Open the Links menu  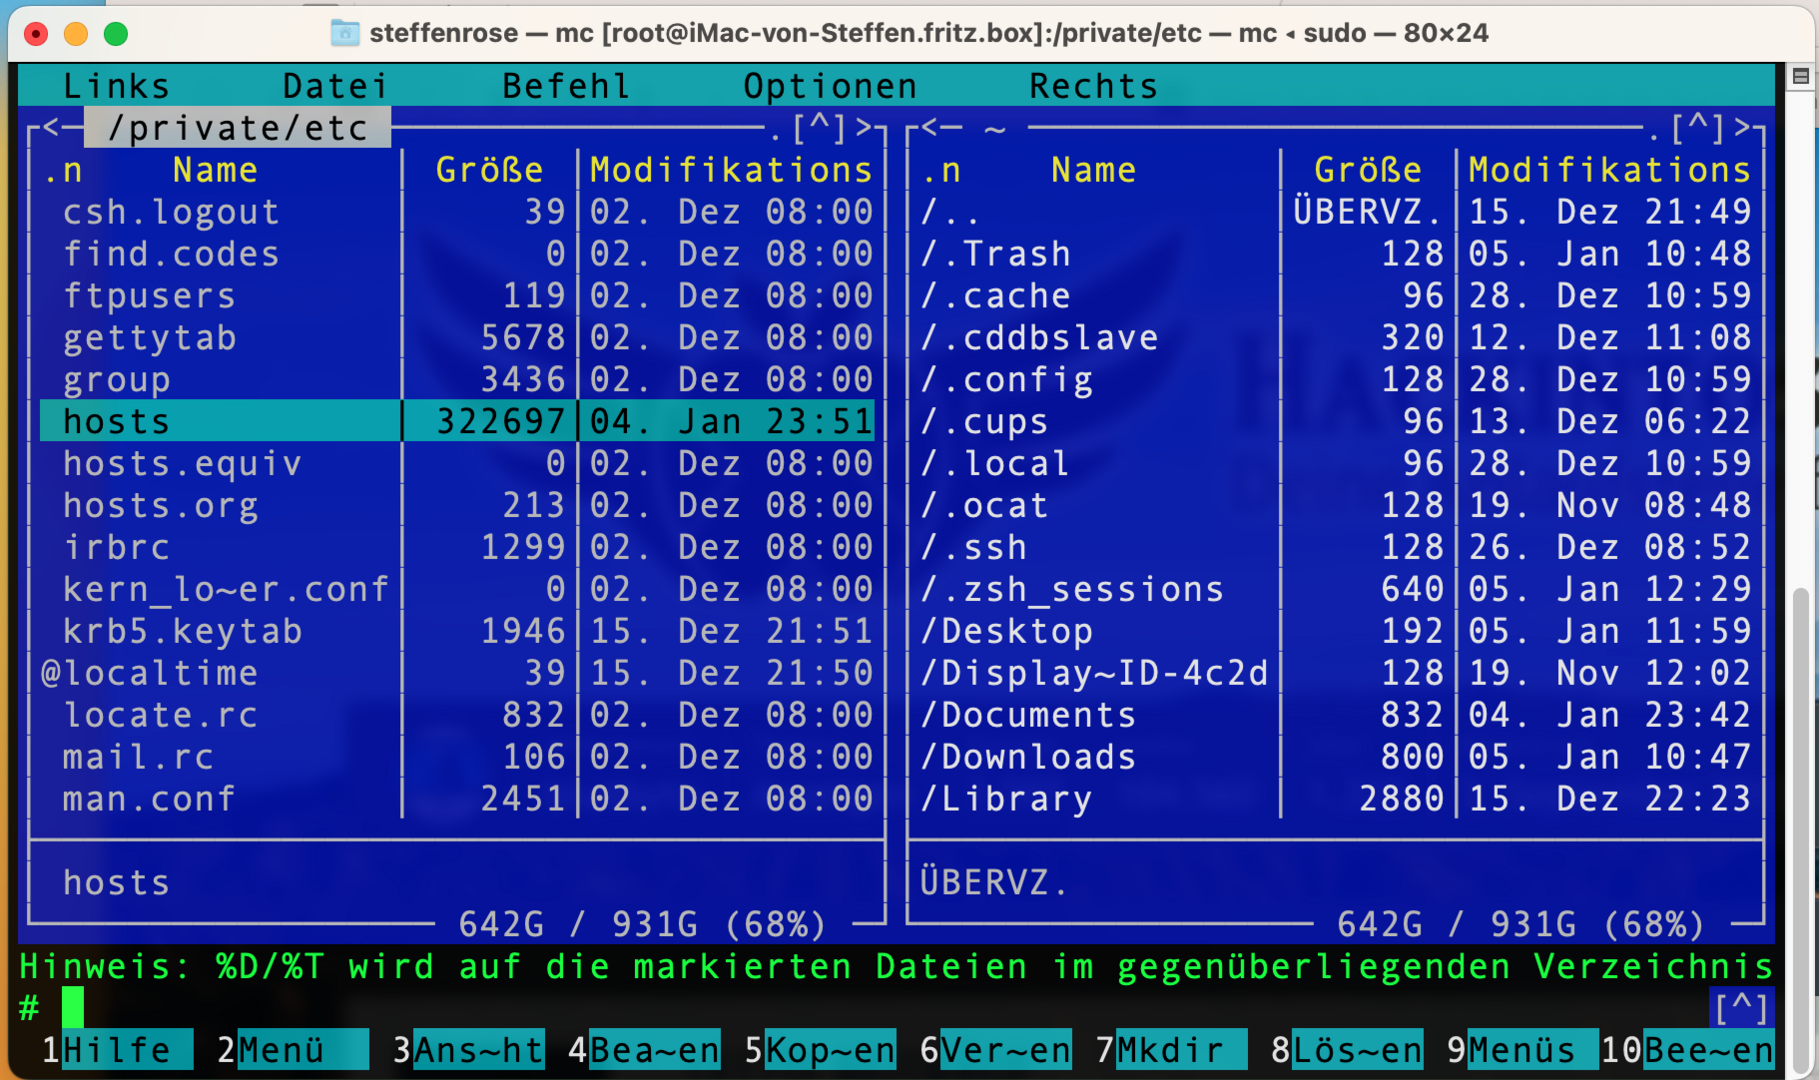click(x=116, y=86)
